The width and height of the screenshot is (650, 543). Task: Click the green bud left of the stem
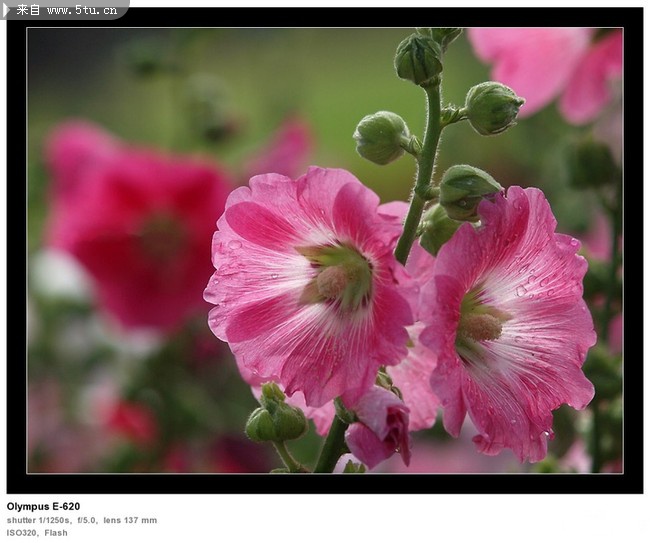pos(382,137)
